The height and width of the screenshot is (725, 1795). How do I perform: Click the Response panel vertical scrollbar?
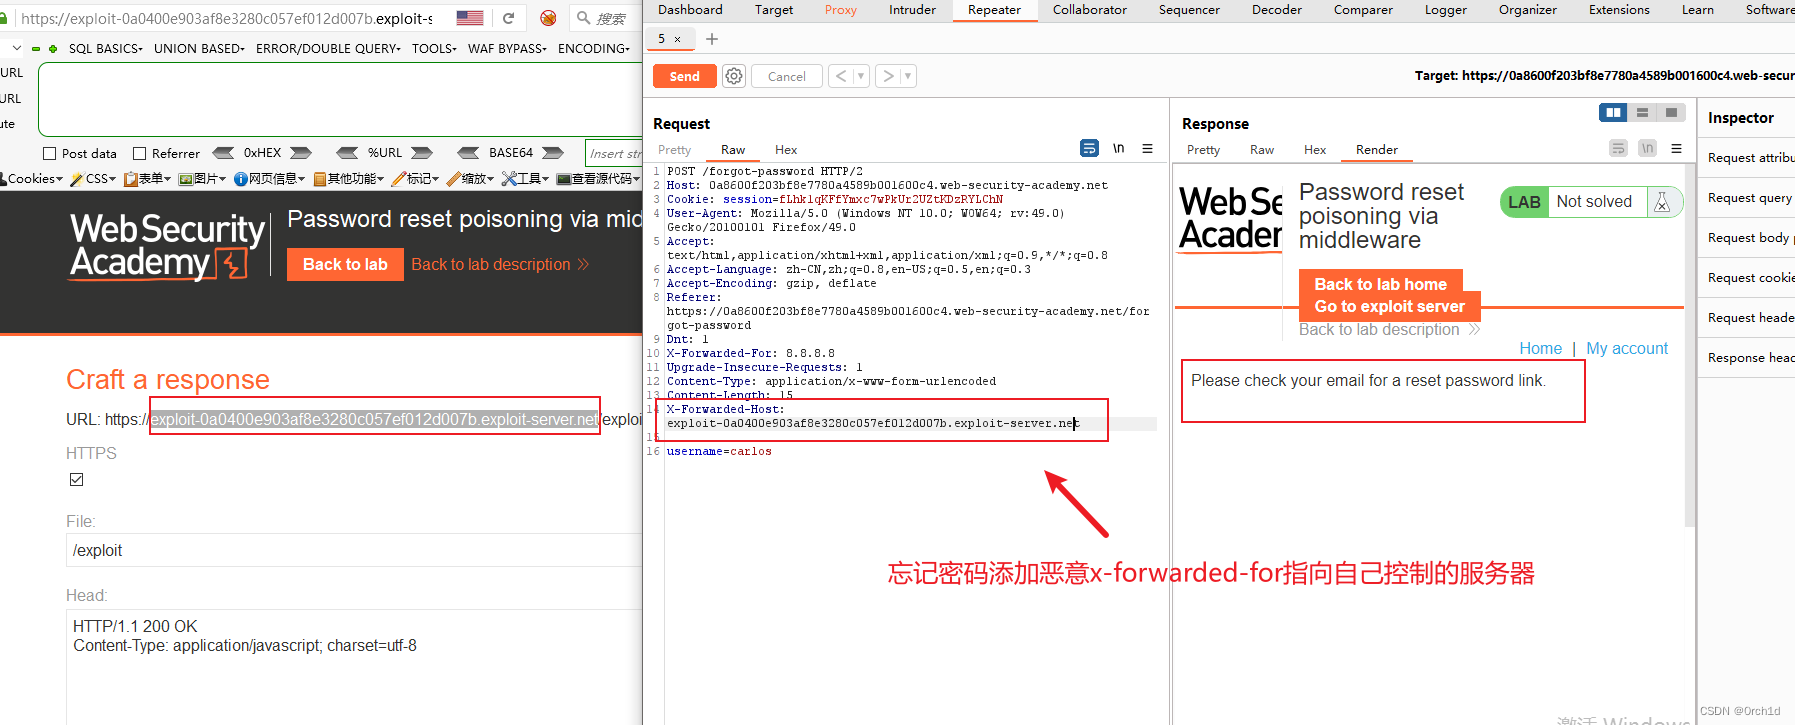pos(1690,345)
